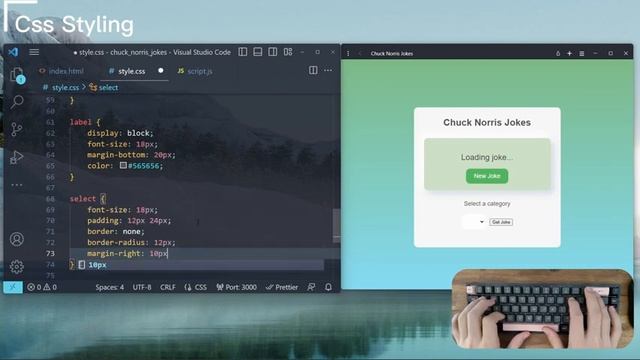Change indentation via Spaces: 4
The width and height of the screenshot is (640, 360).
(109, 287)
